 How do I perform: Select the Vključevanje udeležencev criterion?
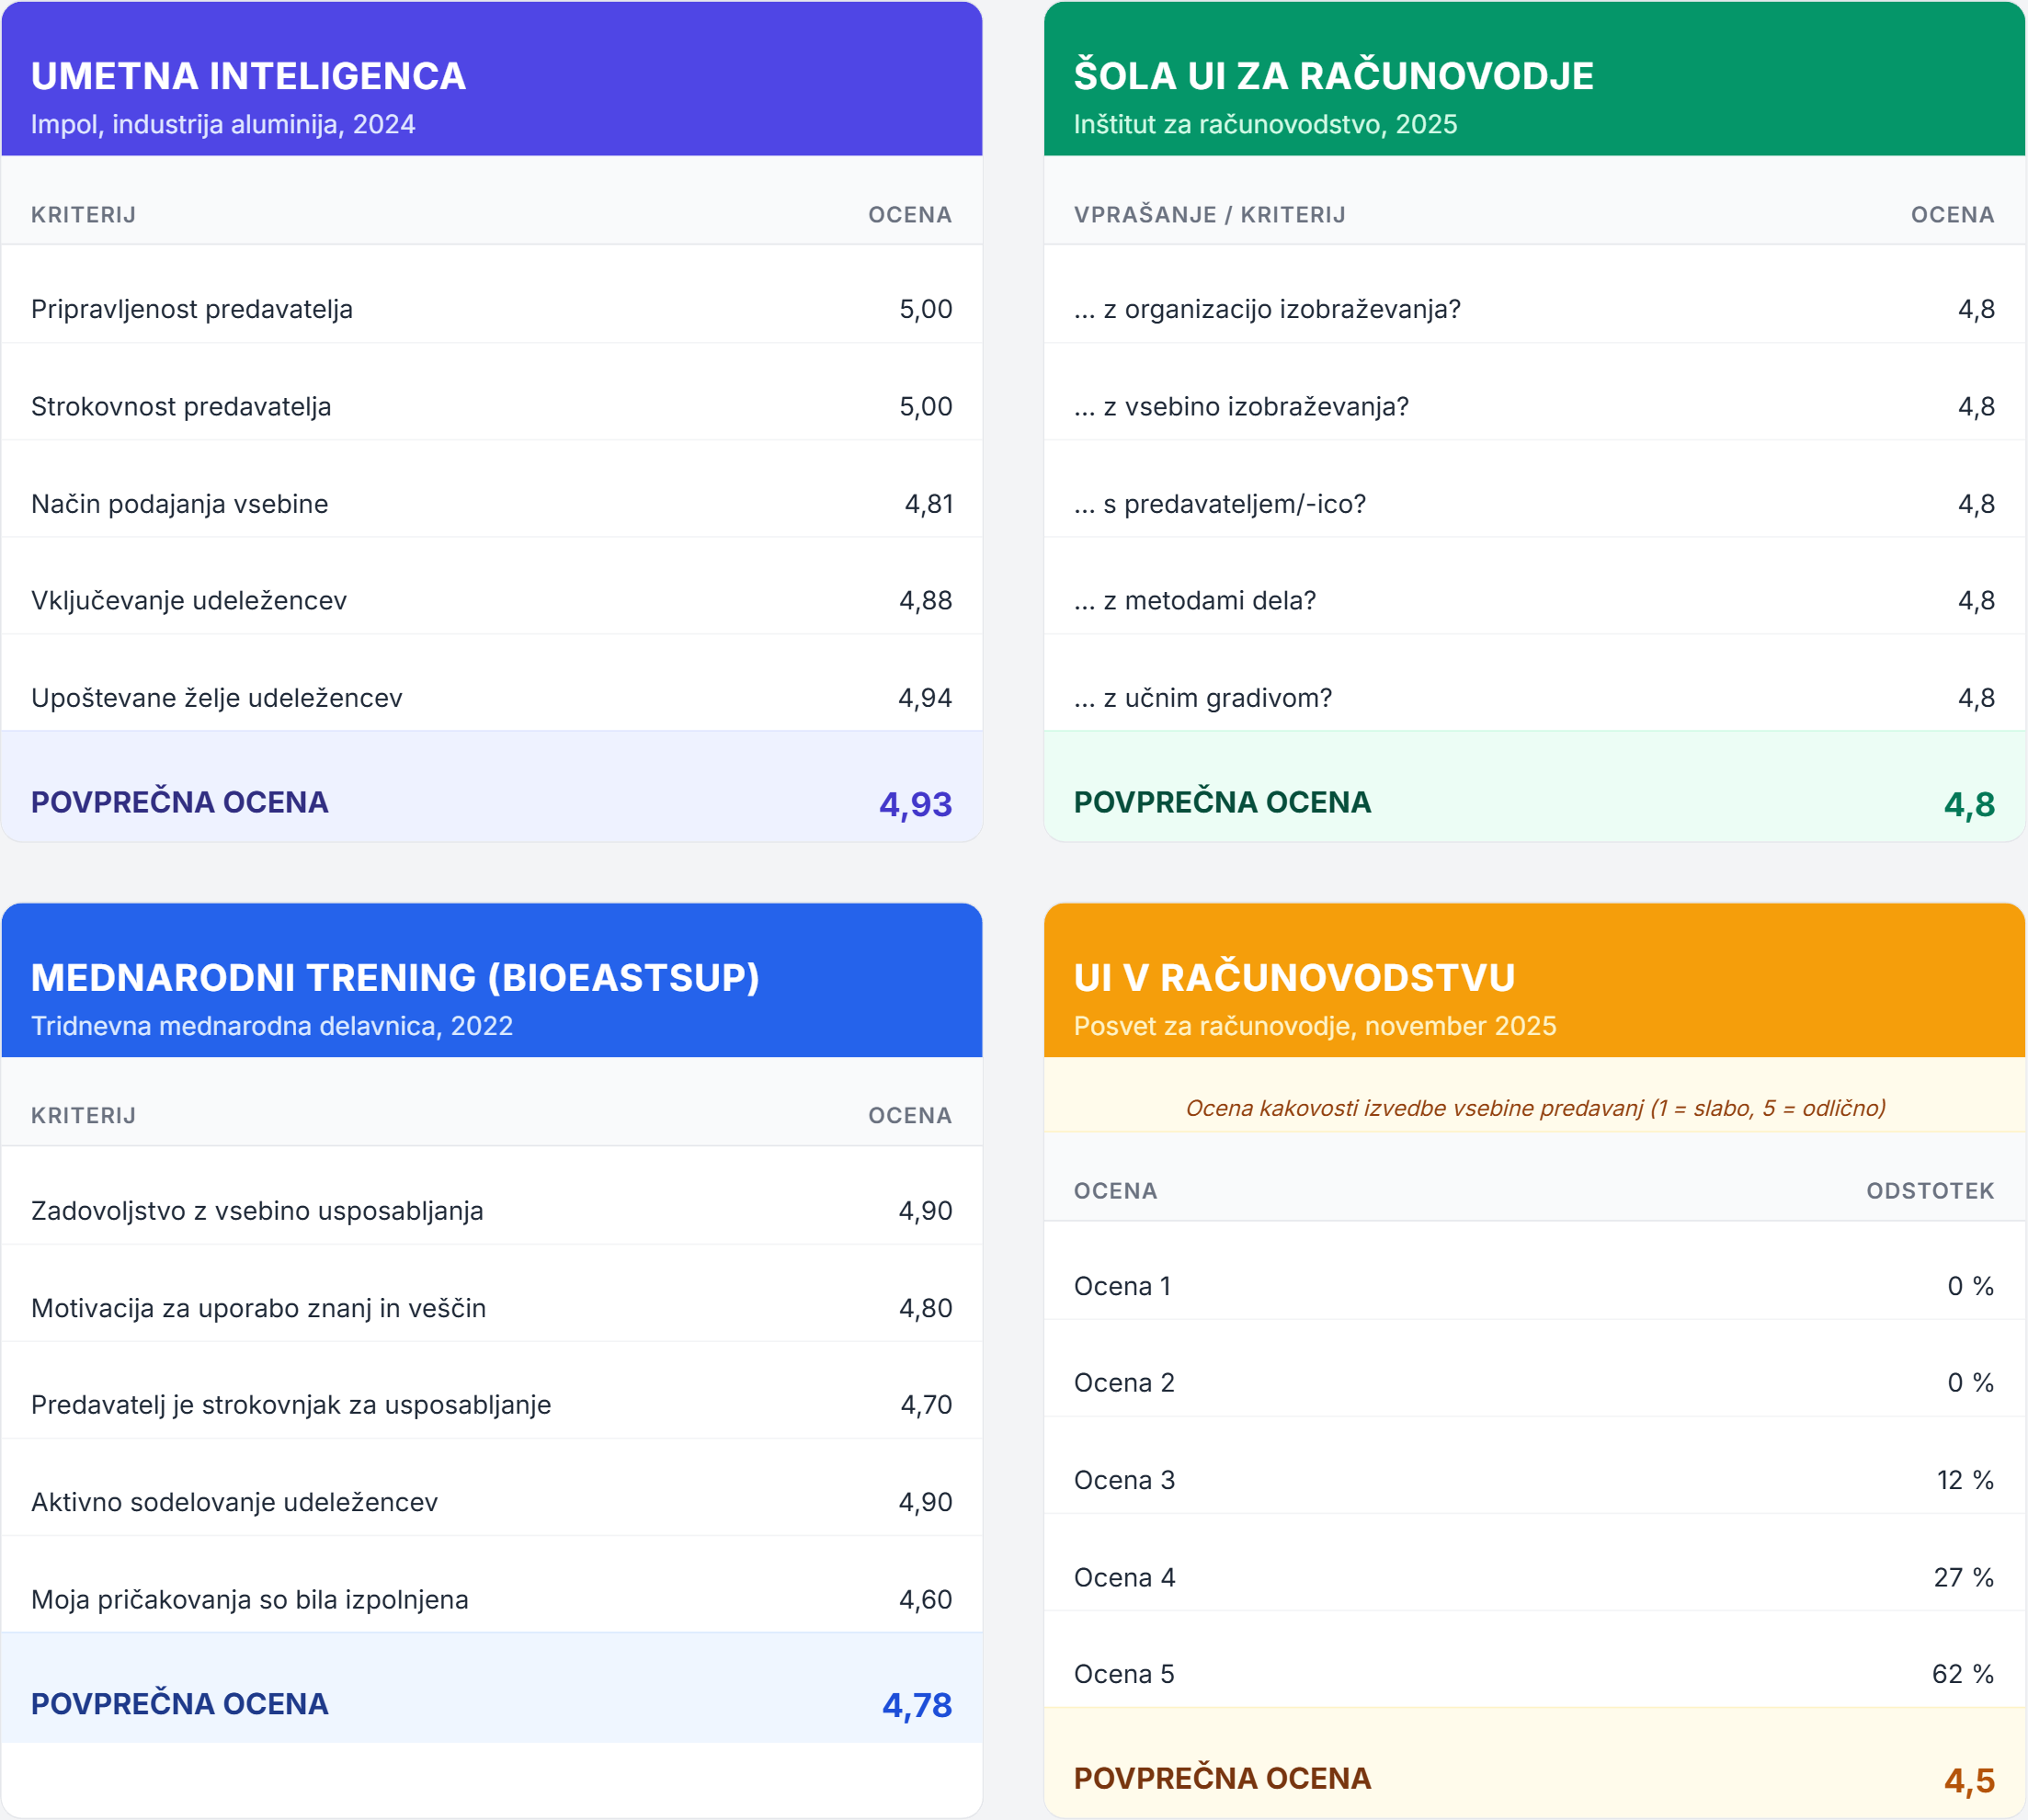(x=189, y=600)
